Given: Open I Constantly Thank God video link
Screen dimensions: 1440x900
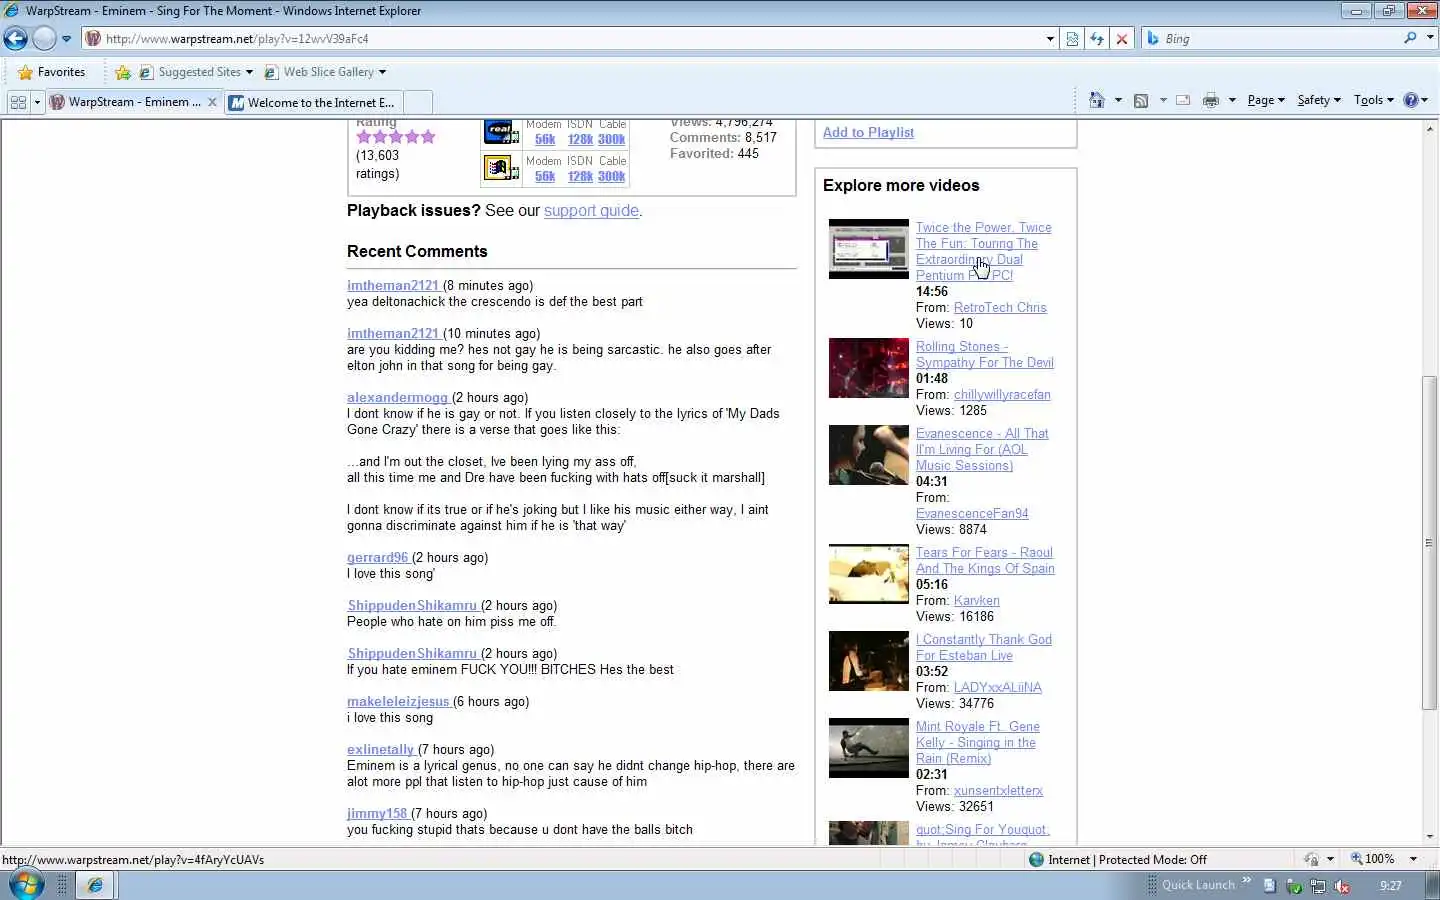Looking at the screenshot, I should point(984,647).
